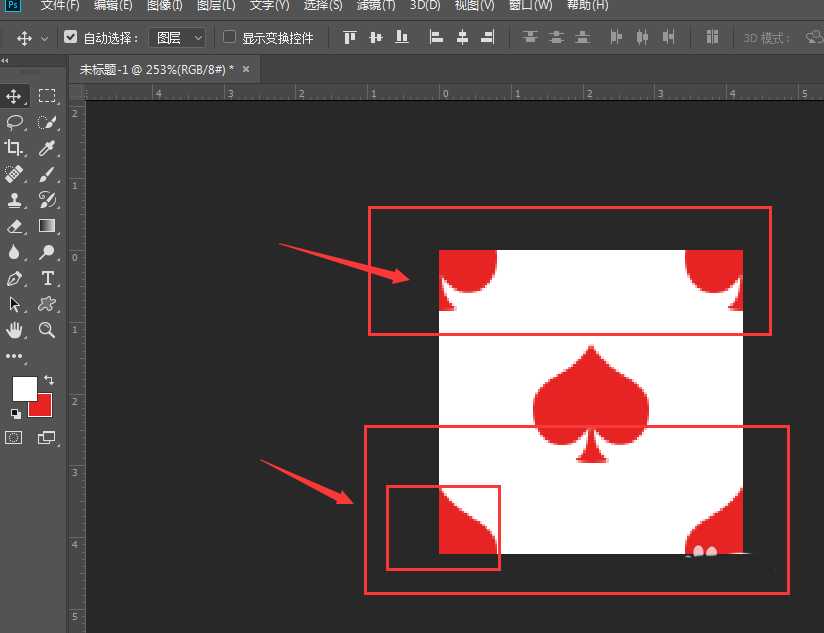Open the 图层 auto-select dropdown
Image resolution: width=824 pixels, height=633 pixels.
click(x=178, y=38)
